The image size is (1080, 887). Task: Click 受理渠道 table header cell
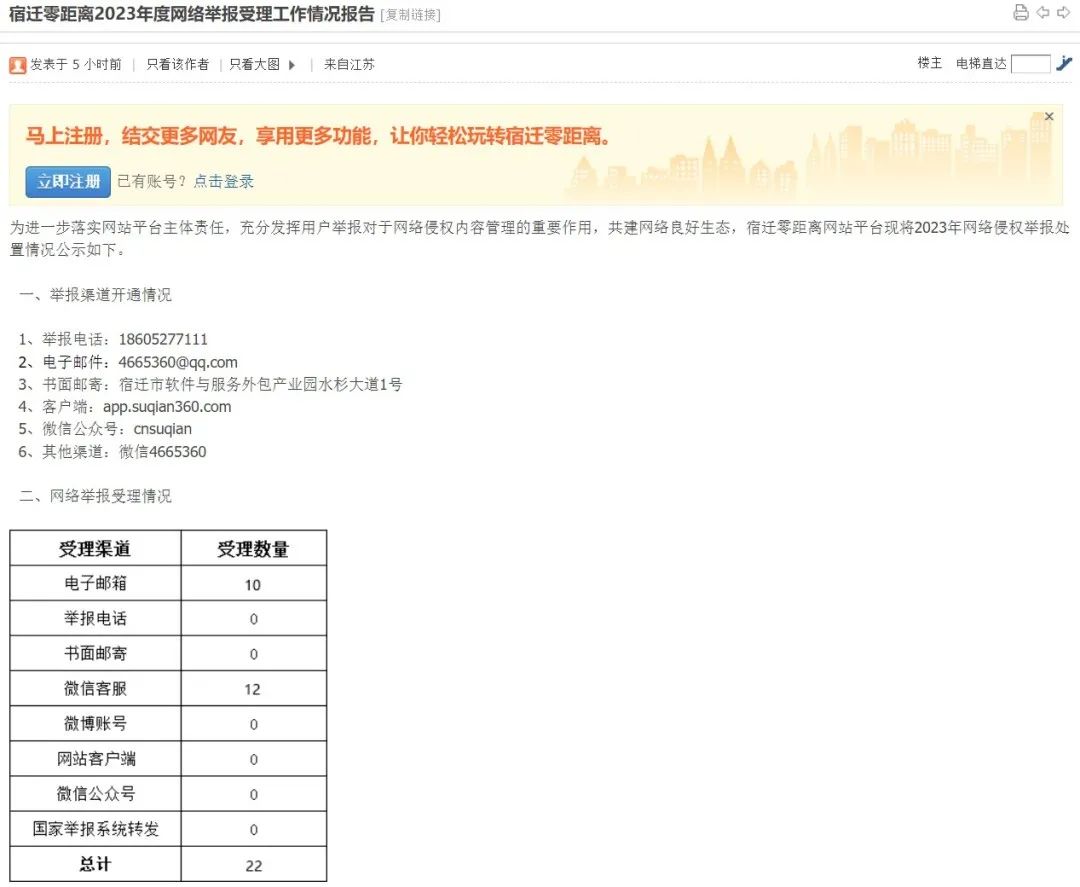[95, 549]
